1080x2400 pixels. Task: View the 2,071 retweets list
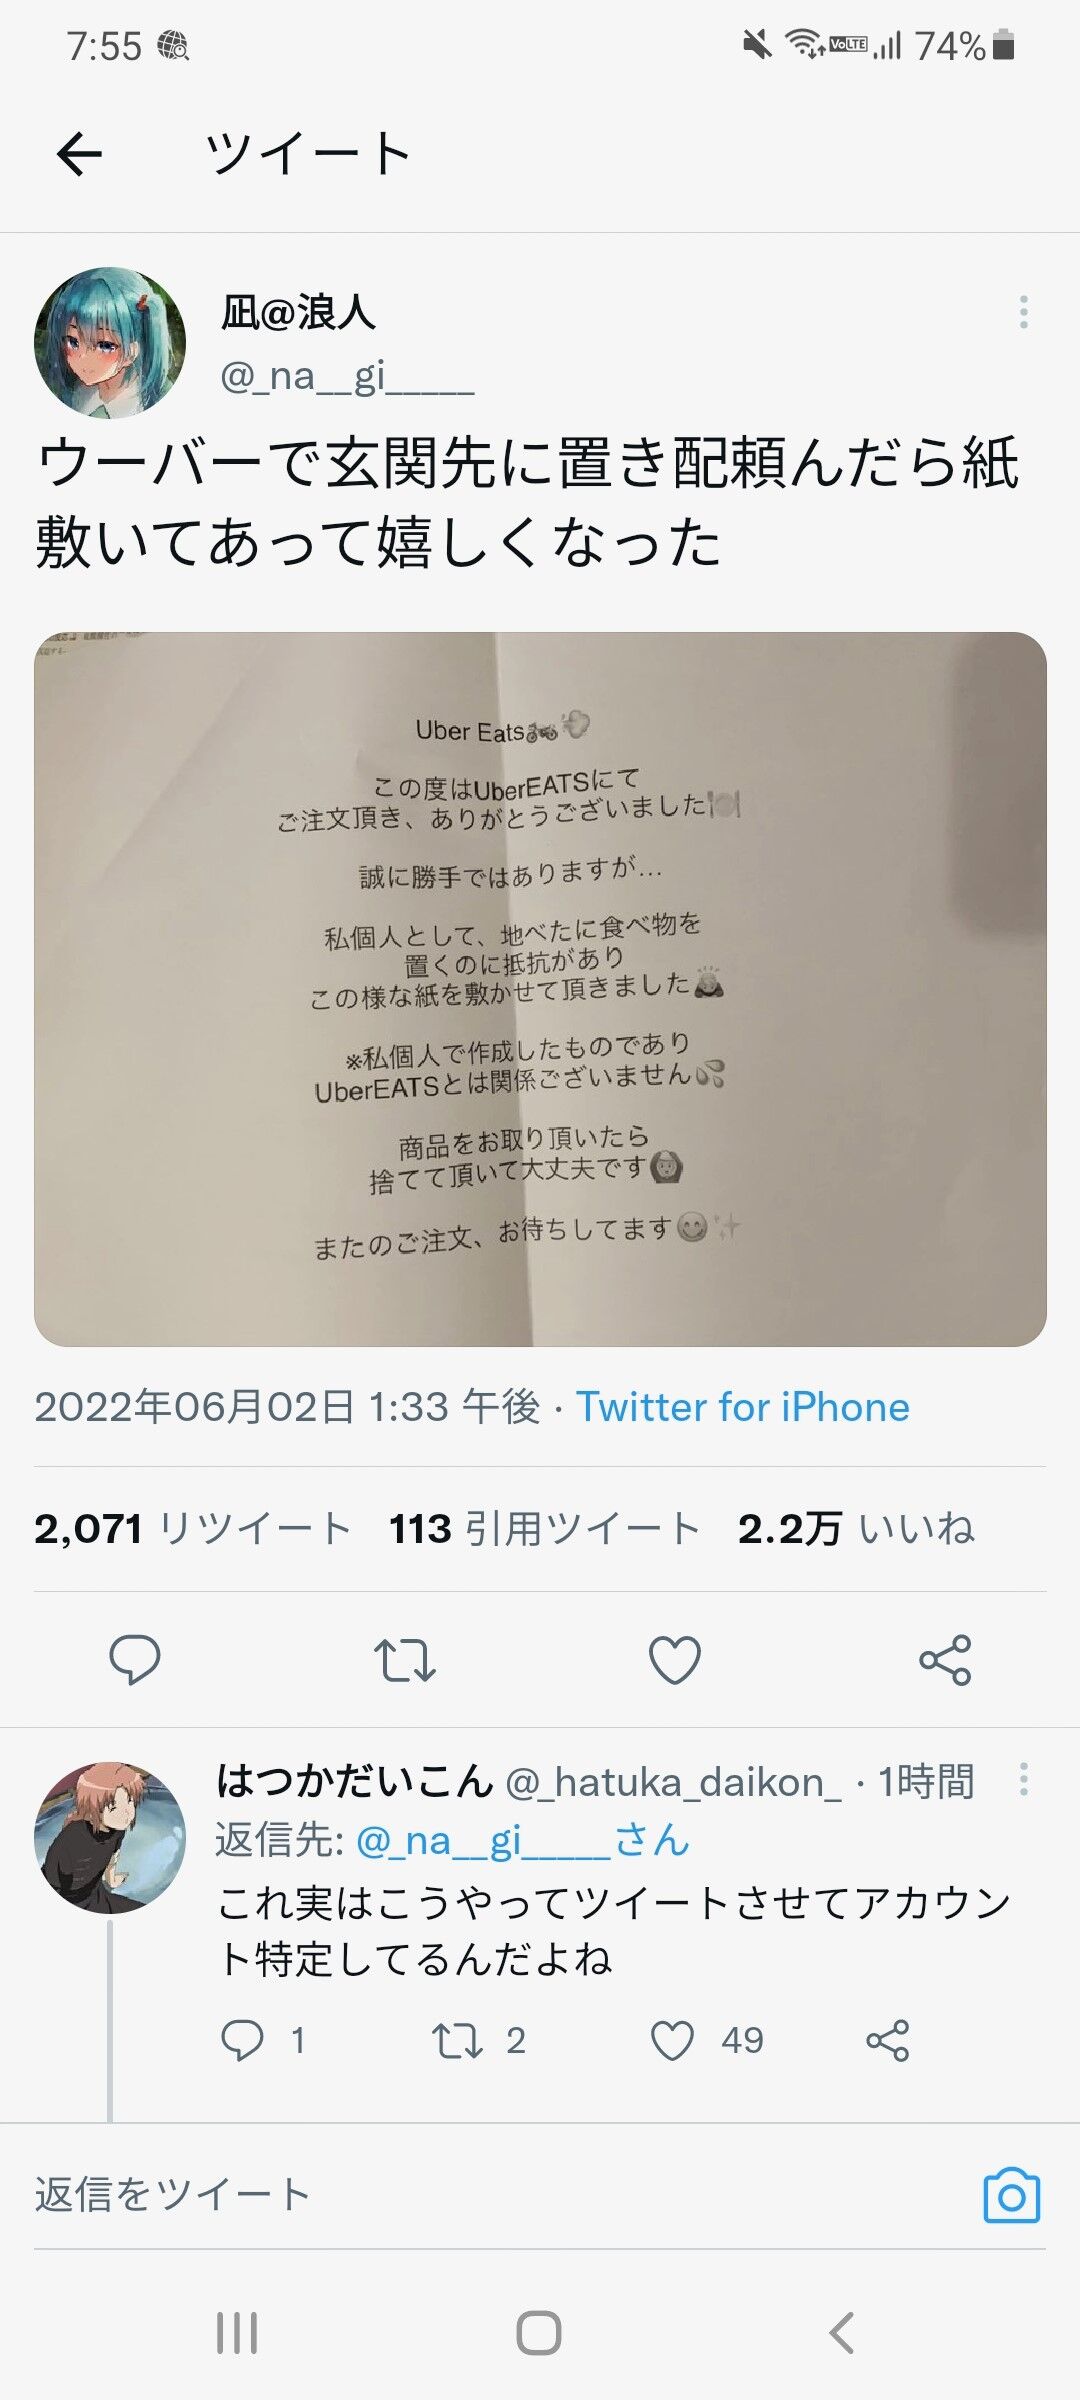coord(192,1529)
